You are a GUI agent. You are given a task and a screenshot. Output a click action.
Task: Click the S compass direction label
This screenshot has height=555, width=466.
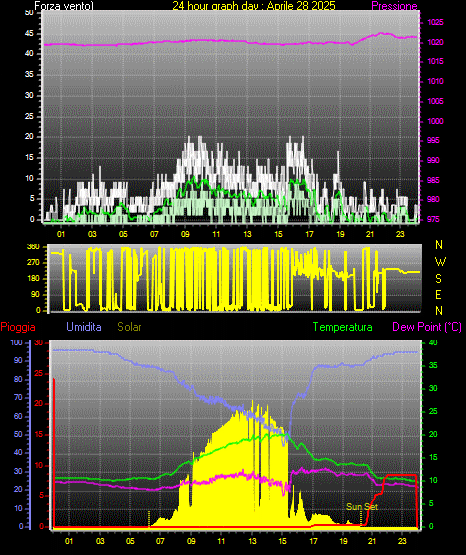click(438, 279)
